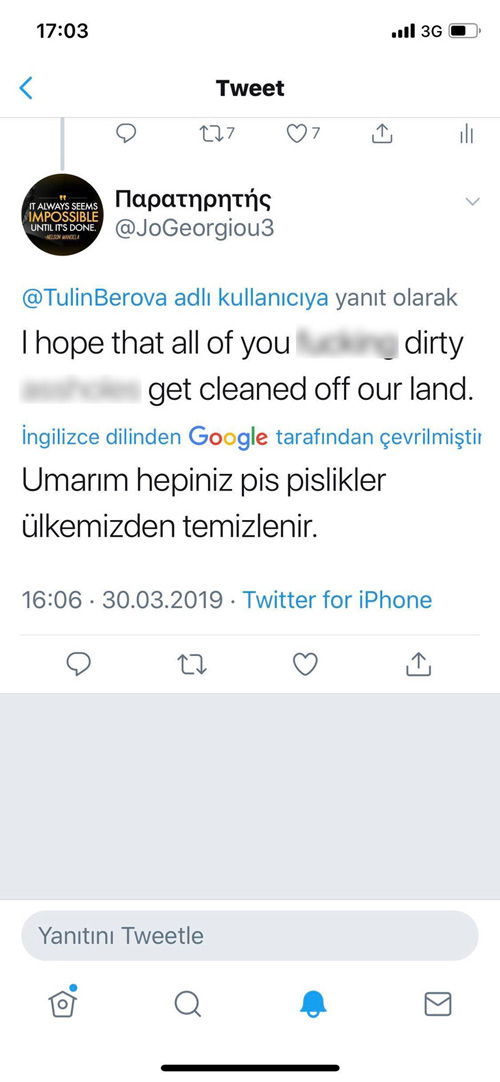Like parent tweet with 7 hearts
Viewport: 500px width, 1082px height.
pos(303,133)
